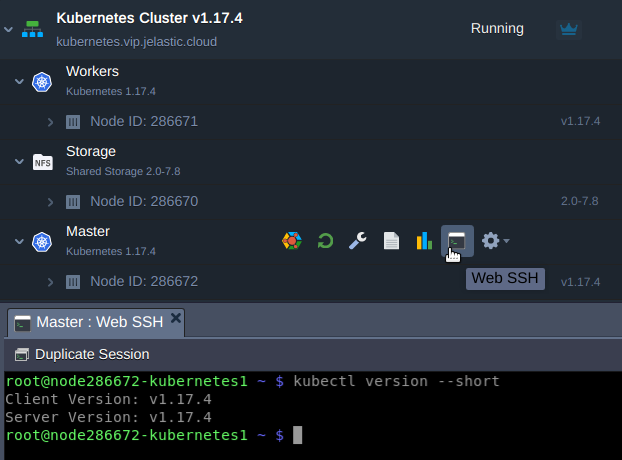Click the 2.0-7.8 tag on Node 286670 row

click(580, 201)
